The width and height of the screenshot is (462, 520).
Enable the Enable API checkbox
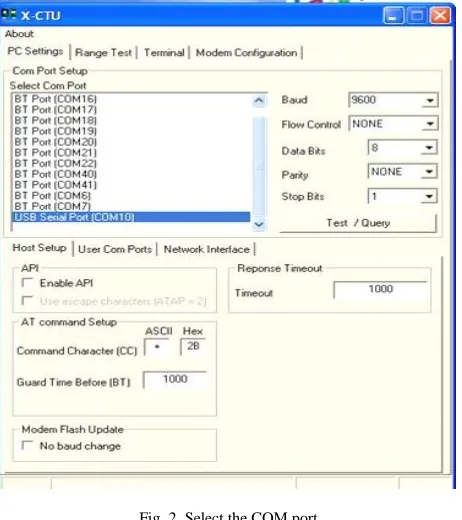[x=27, y=283]
